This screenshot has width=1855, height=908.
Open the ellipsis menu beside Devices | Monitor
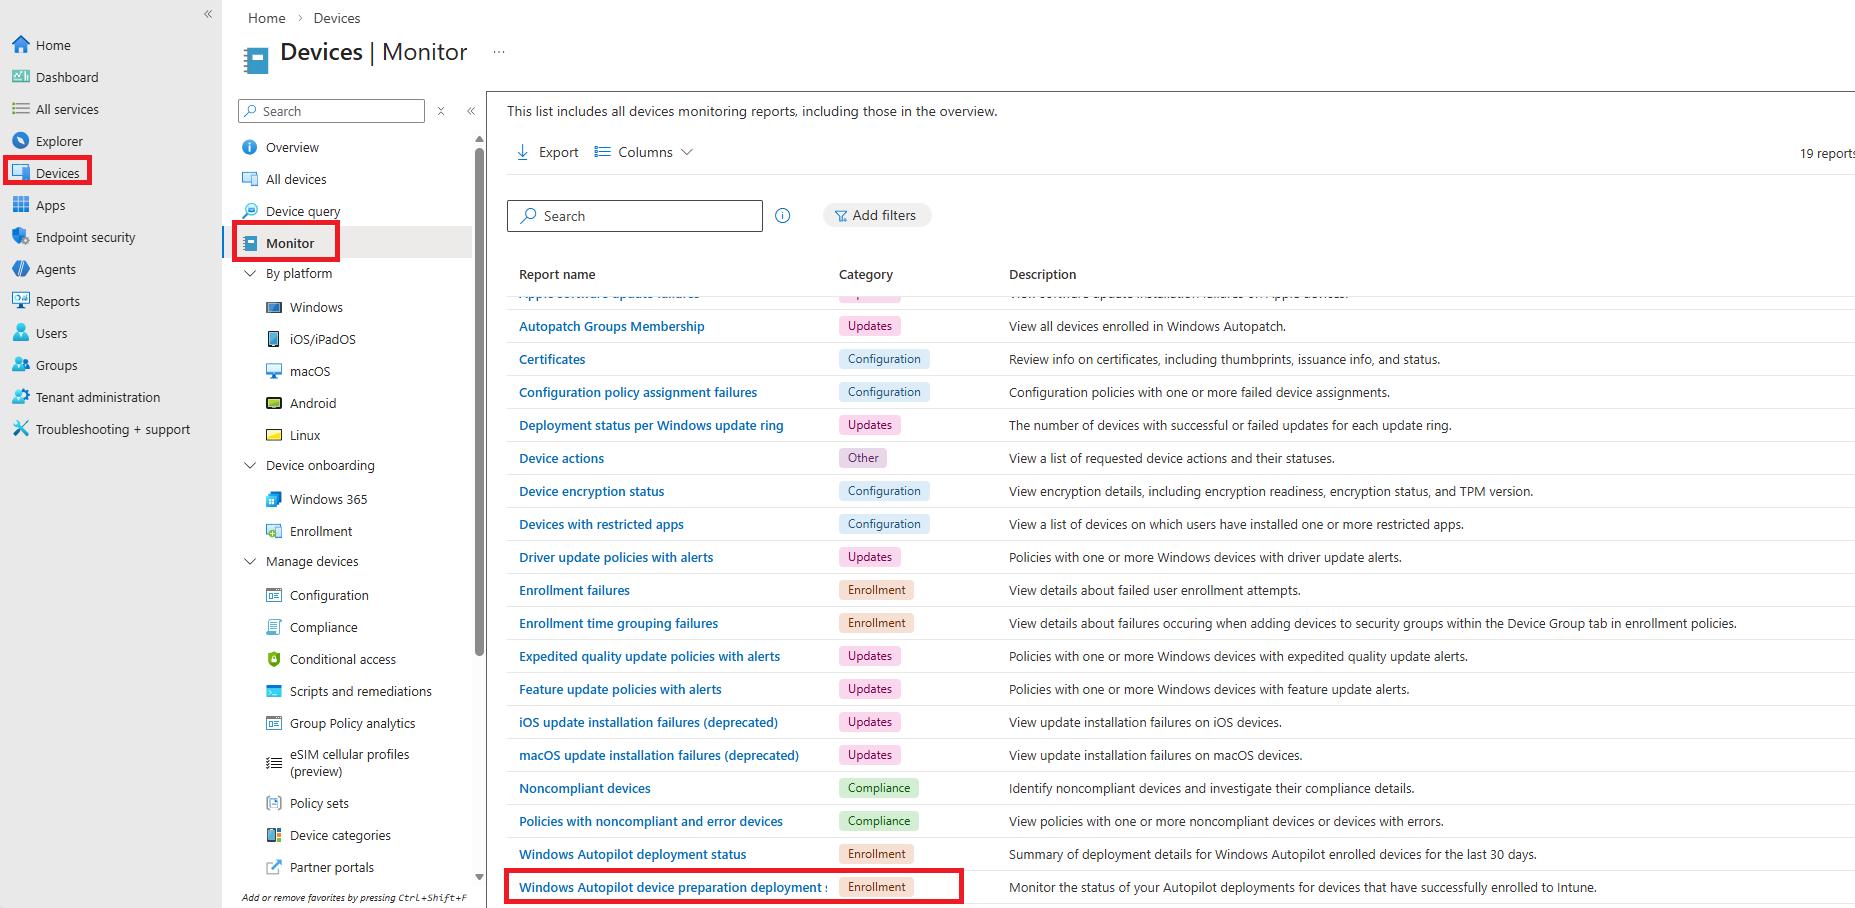499,52
